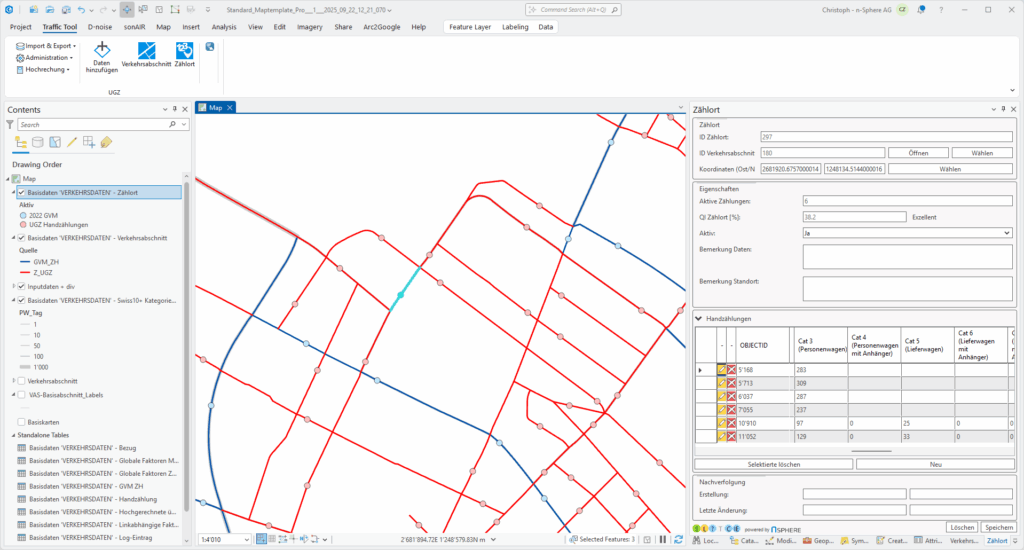The width and height of the screenshot is (1024, 550).
Task: Collapse the Handzählungen section
Action: [x=698, y=319]
